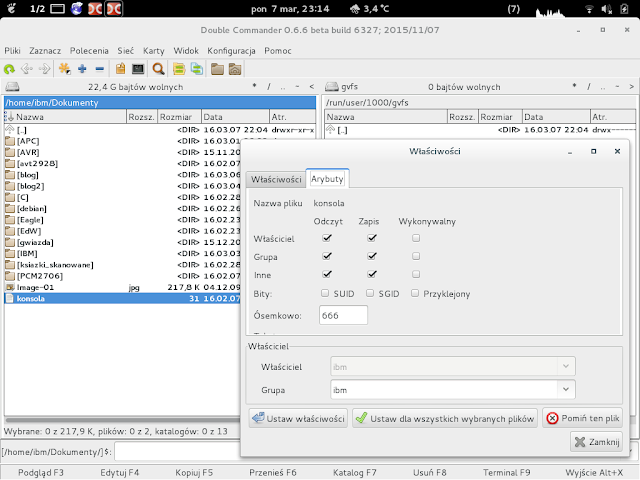Open the terminal toolbar icon
640x480 pixels.
[138, 69]
